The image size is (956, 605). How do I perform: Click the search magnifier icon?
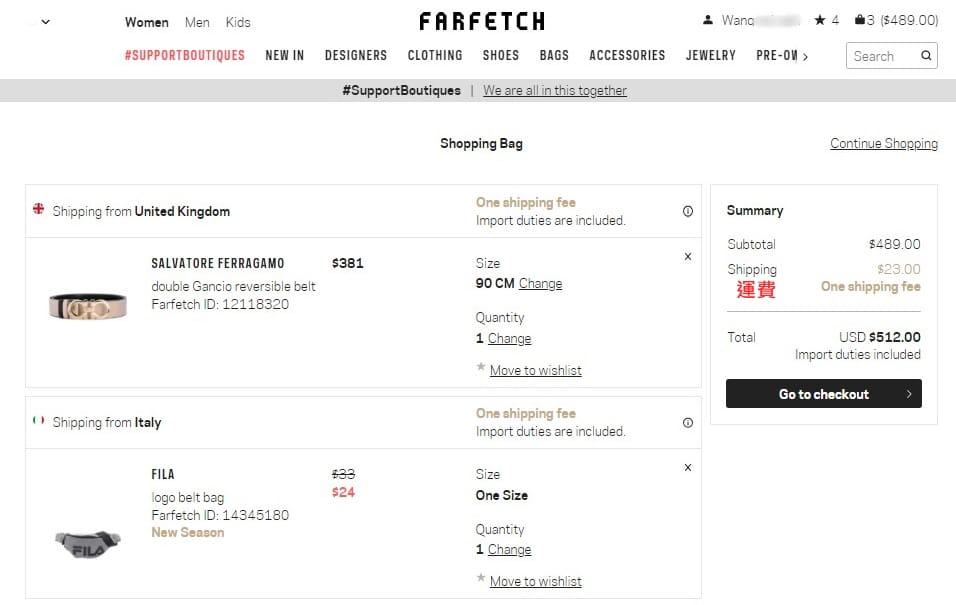(x=926, y=56)
